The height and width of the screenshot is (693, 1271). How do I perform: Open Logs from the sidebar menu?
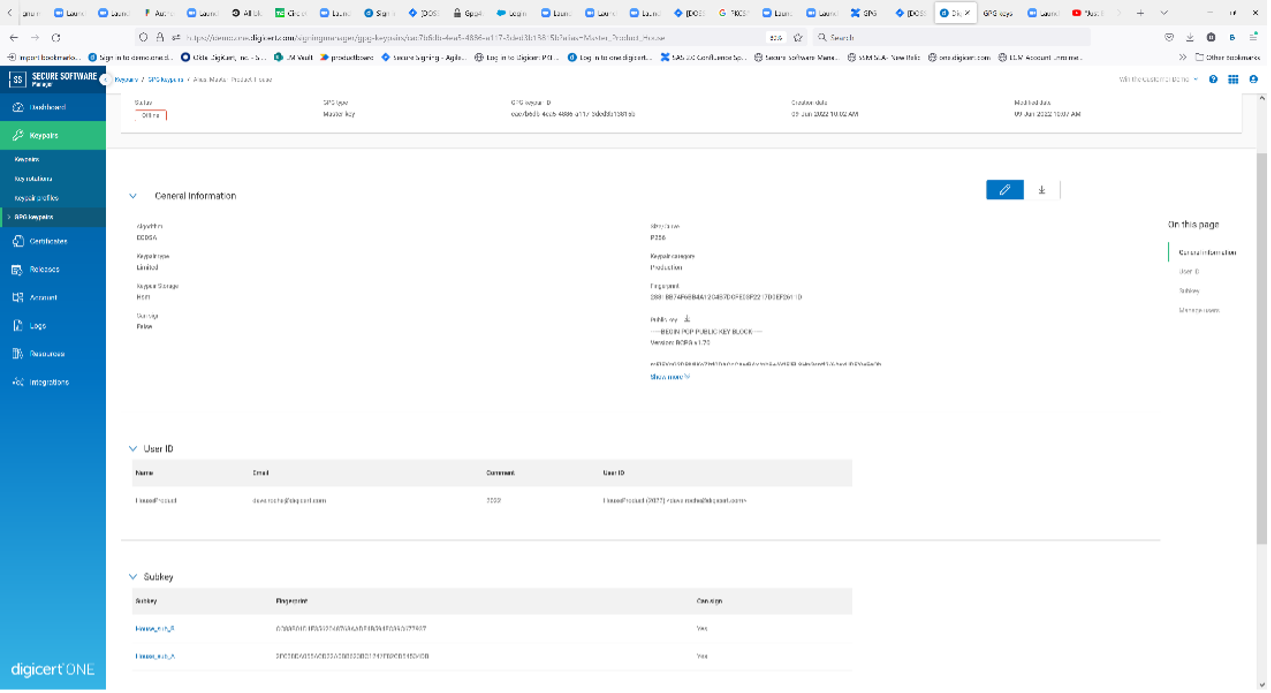[x=38, y=325]
